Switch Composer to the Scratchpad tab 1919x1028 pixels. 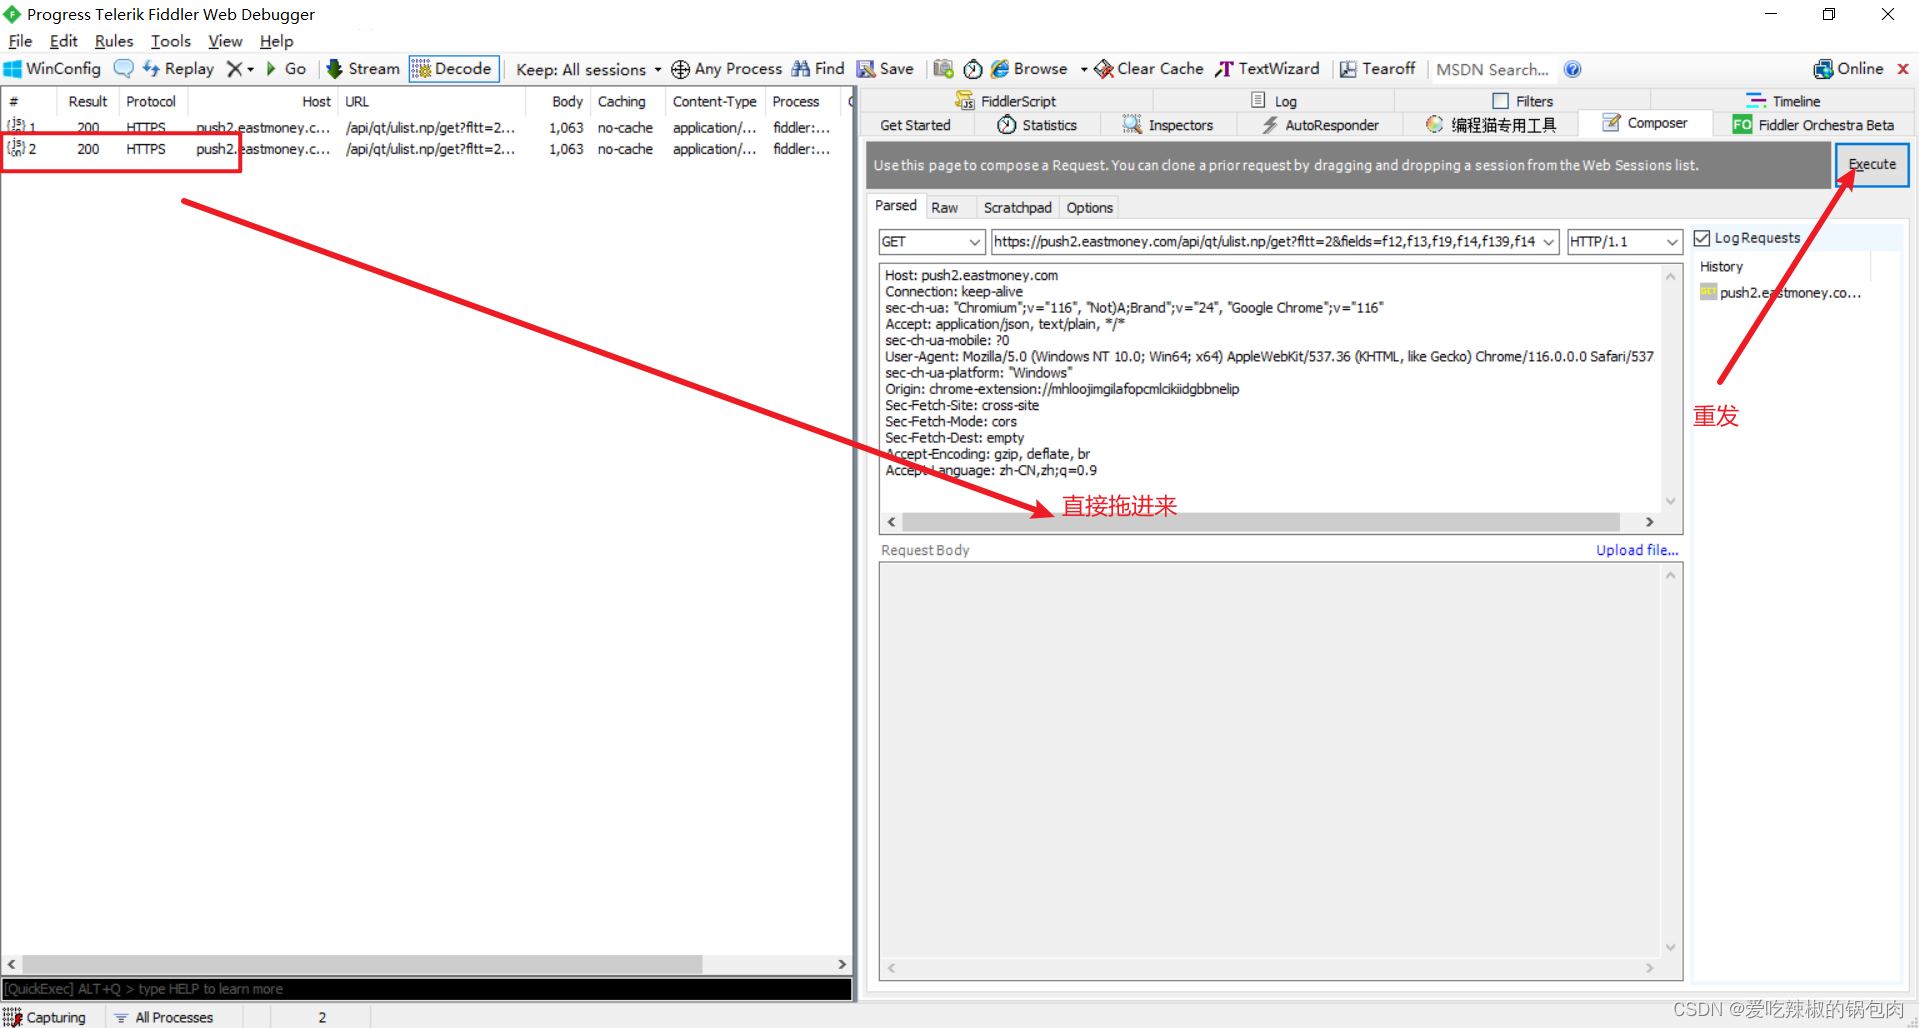pos(1017,207)
